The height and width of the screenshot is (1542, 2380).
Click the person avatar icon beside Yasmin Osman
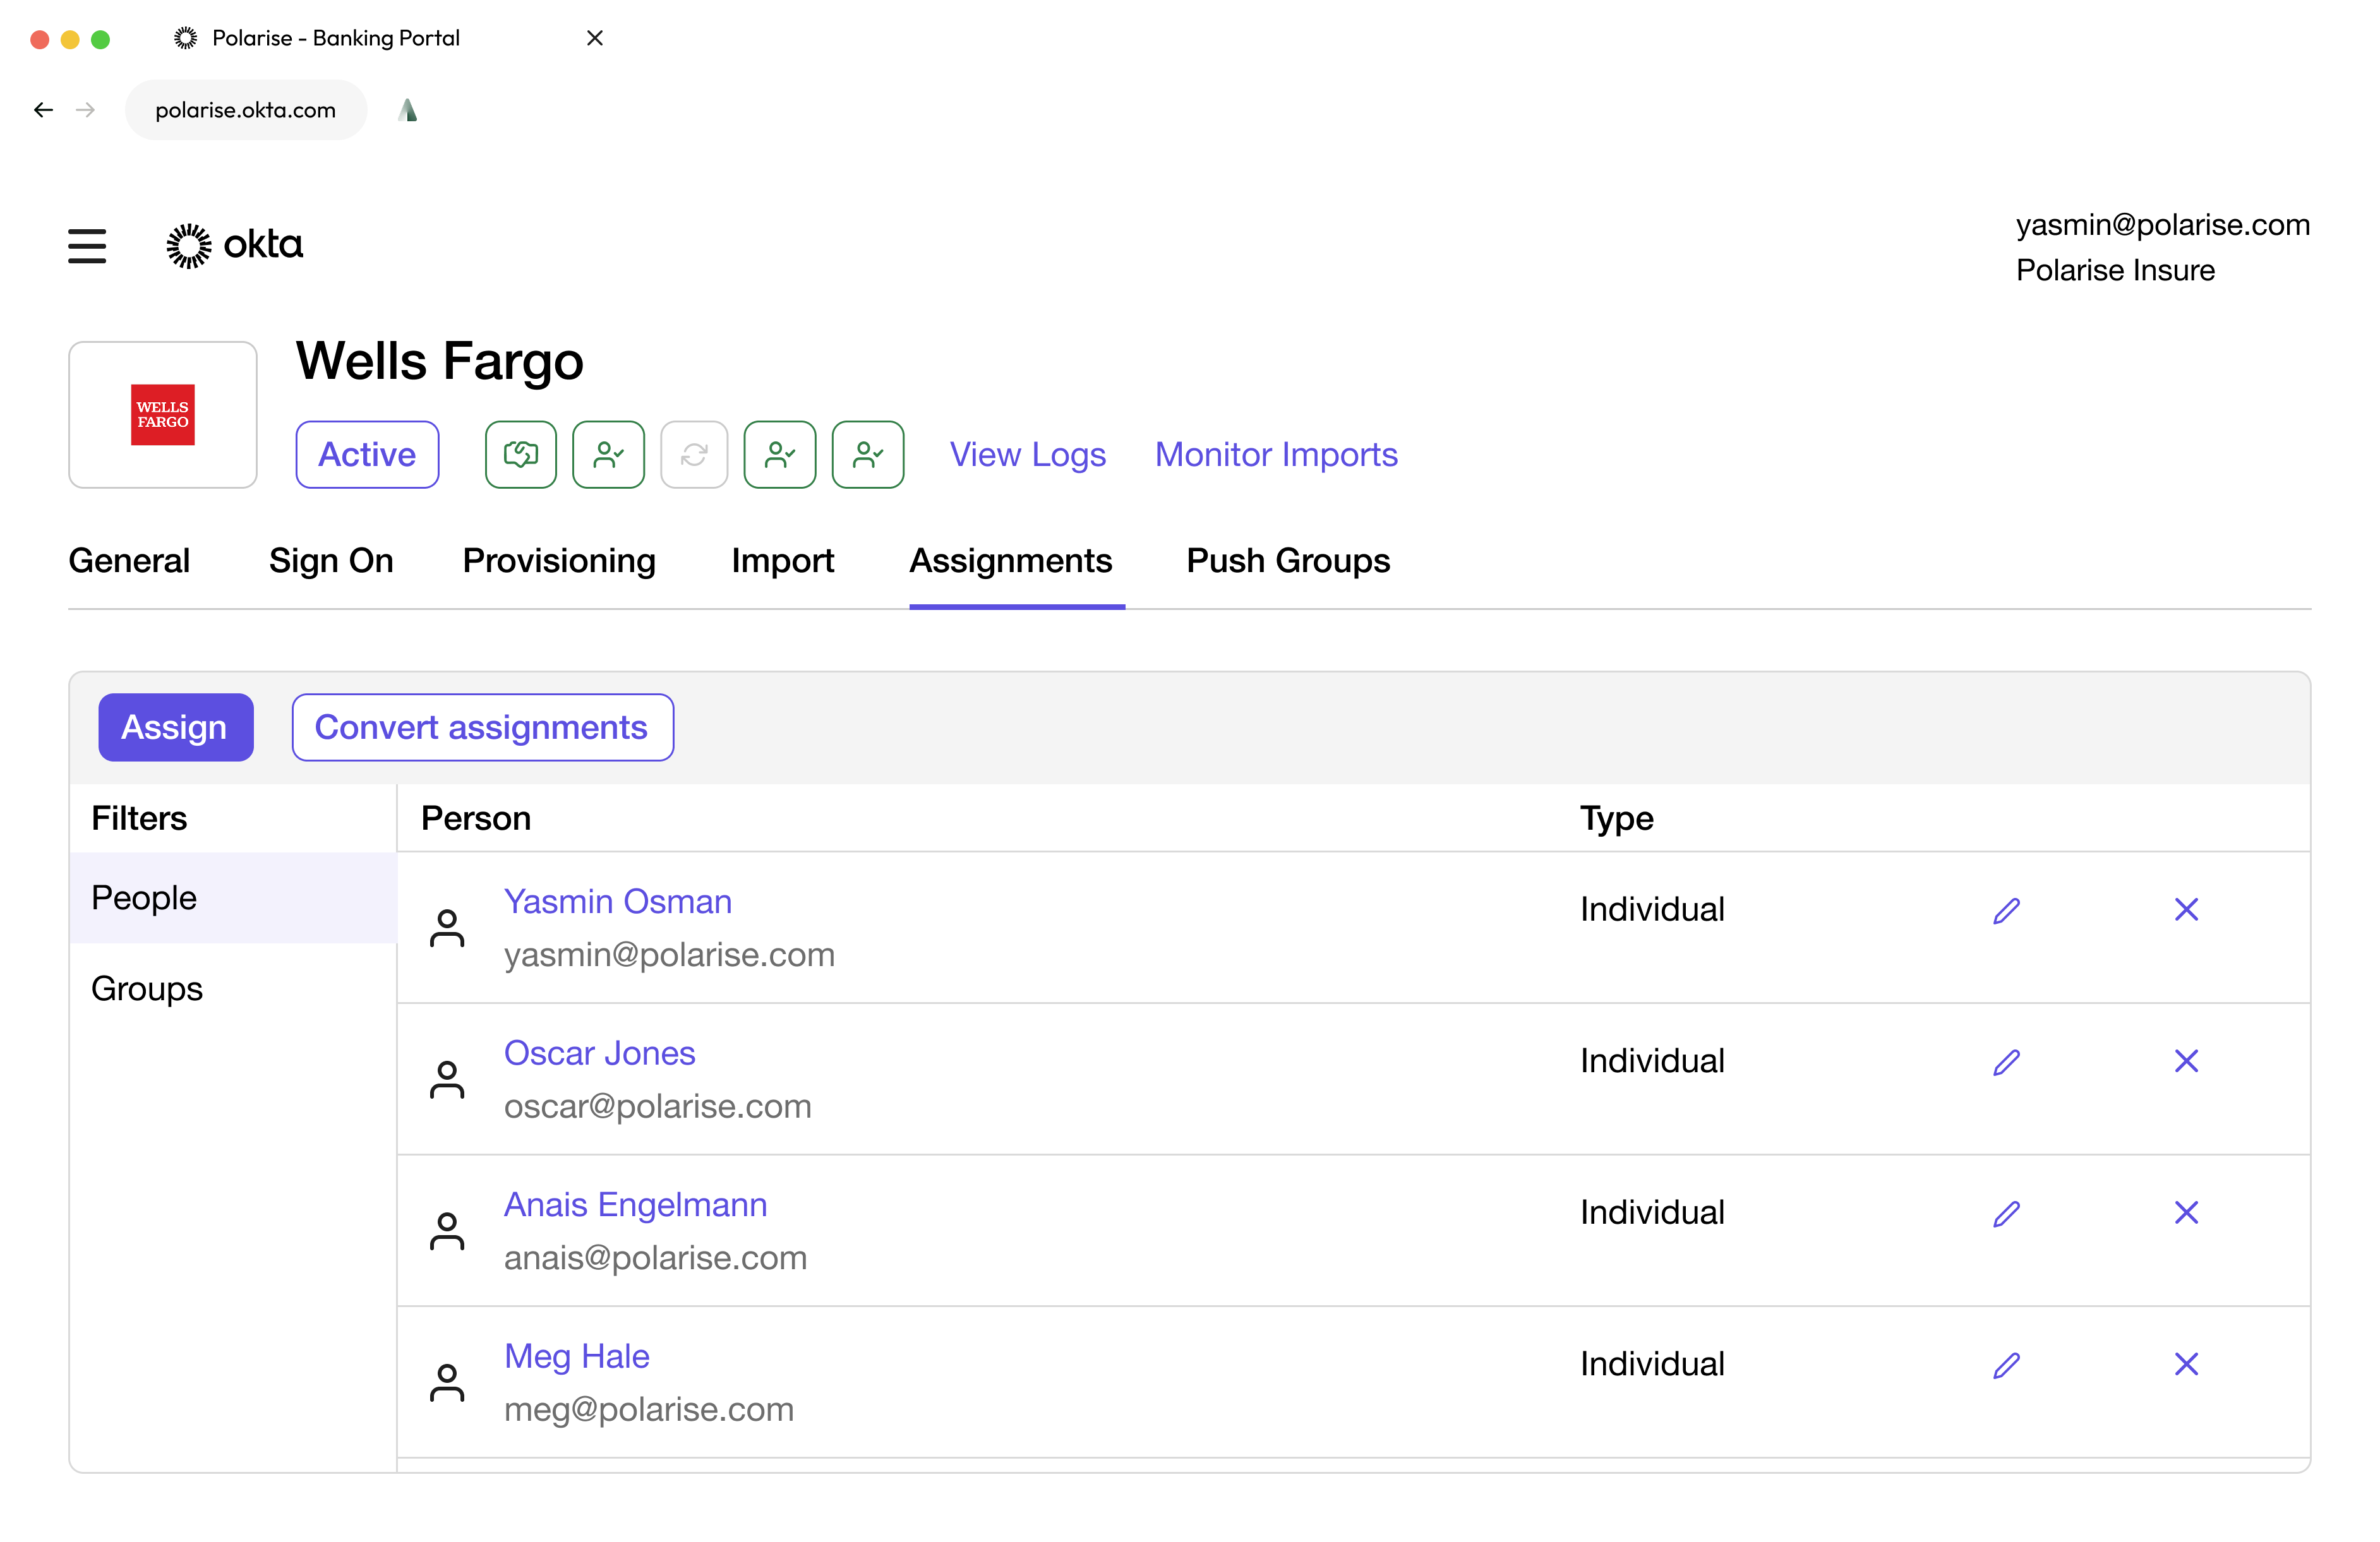click(447, 928)
